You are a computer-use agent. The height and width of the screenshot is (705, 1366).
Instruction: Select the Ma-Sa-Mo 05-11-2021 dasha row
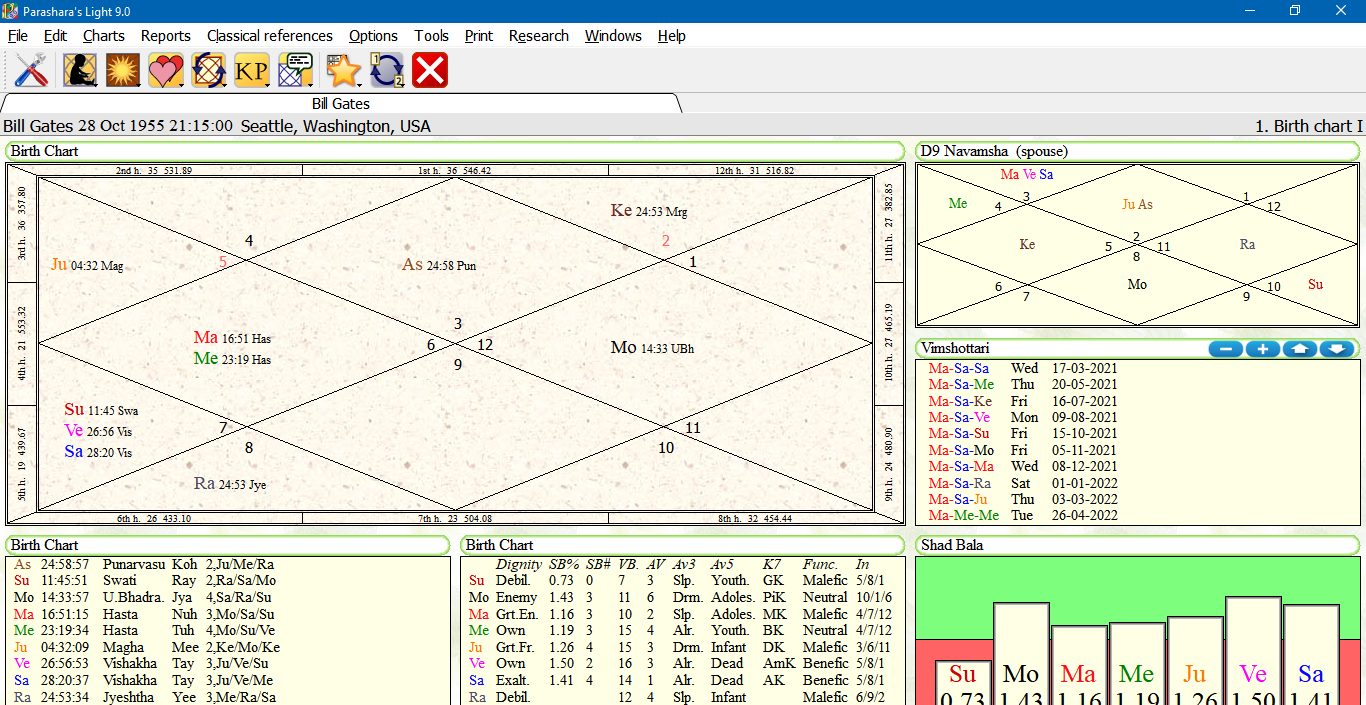1023,450
